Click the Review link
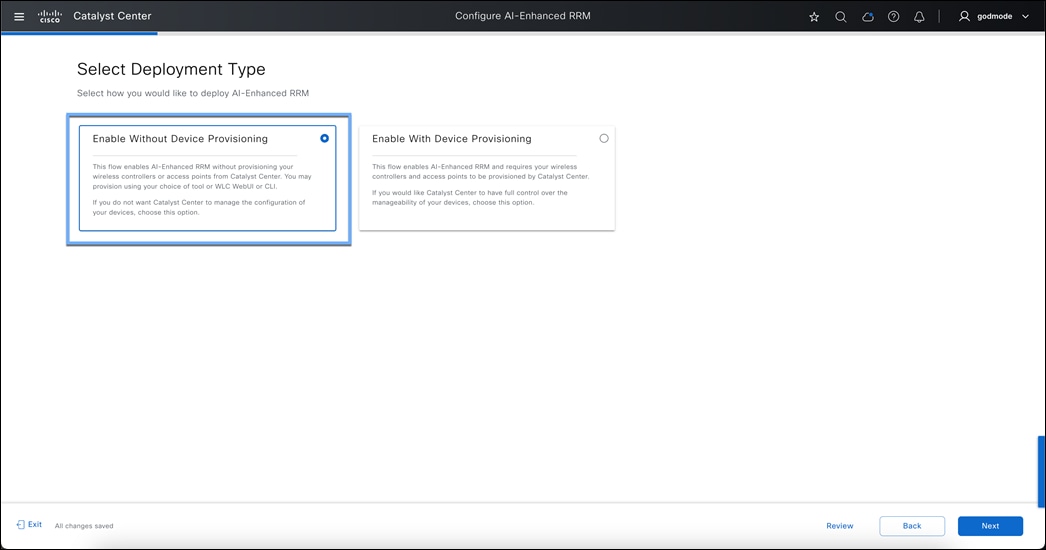 (x=839, y=526)
